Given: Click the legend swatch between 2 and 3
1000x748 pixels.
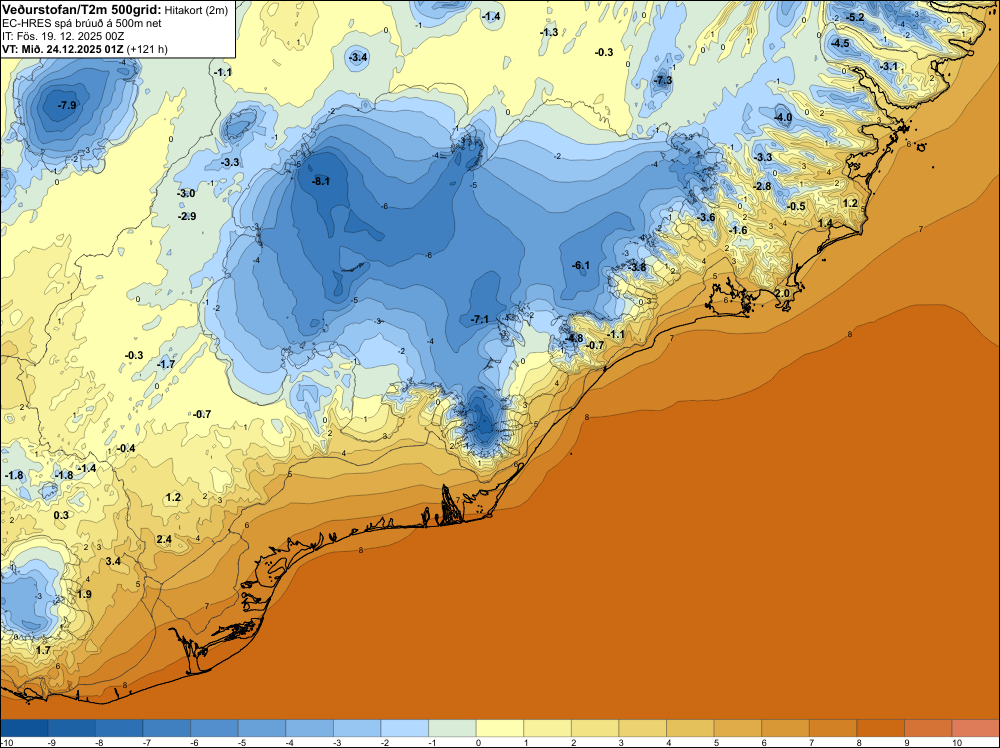Looking at the screenshot, I should click(x=595, y=728).
